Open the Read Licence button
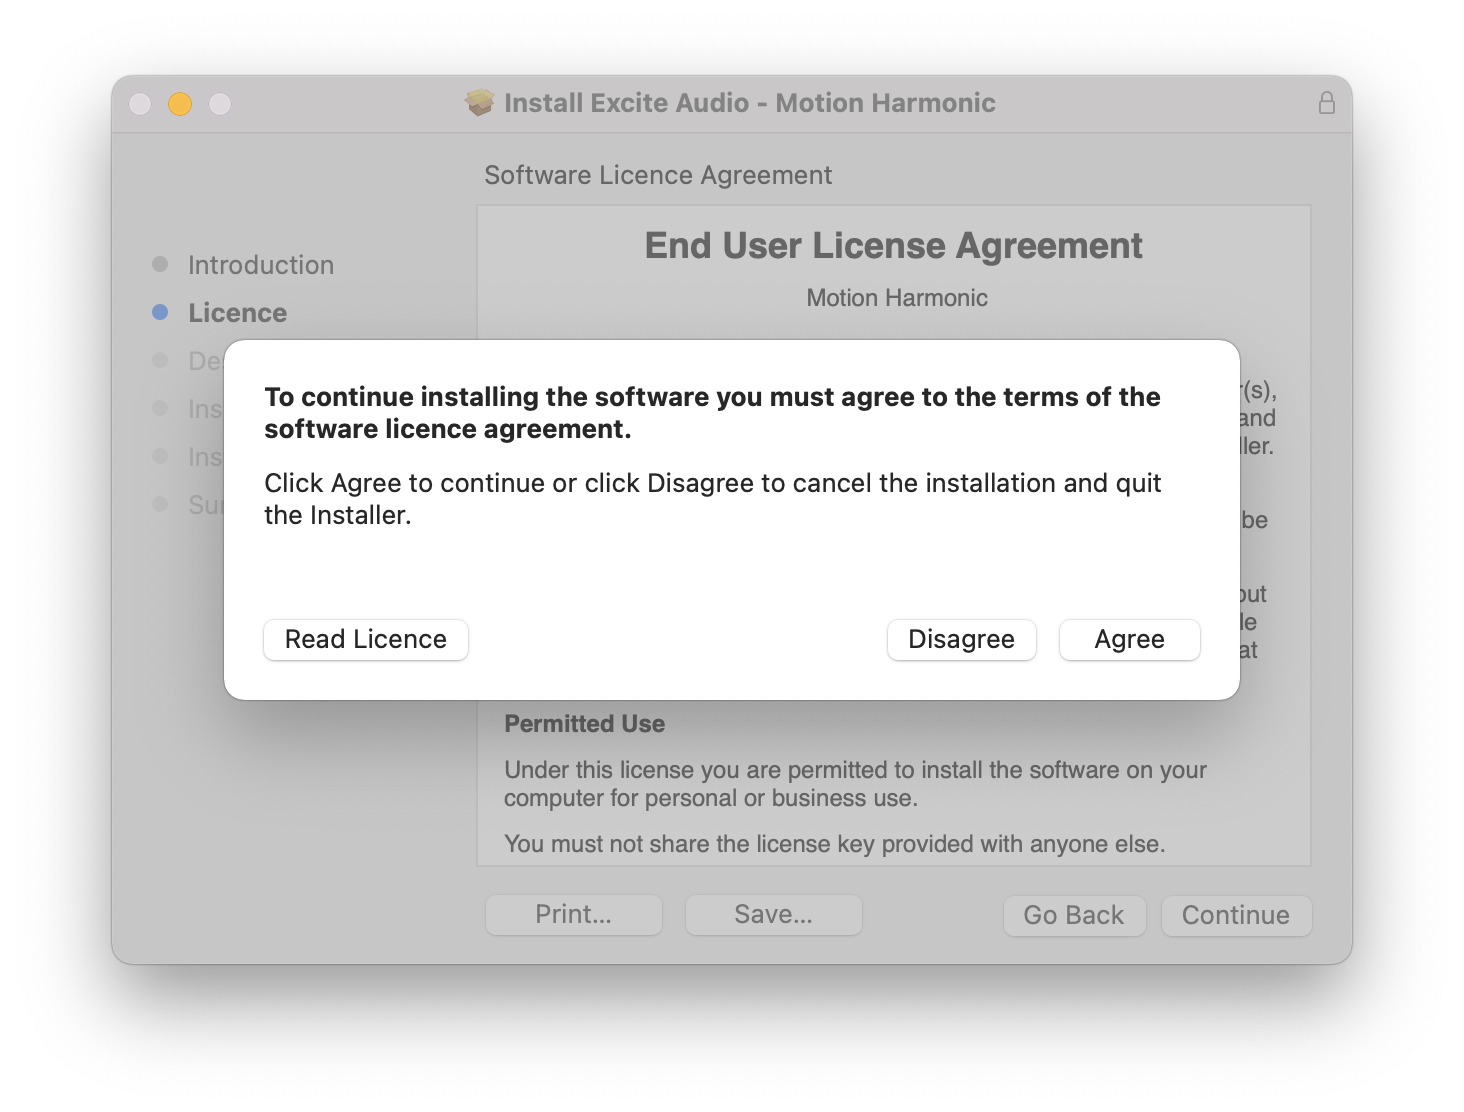The image size is (1464, 1112). coord(366,639)
